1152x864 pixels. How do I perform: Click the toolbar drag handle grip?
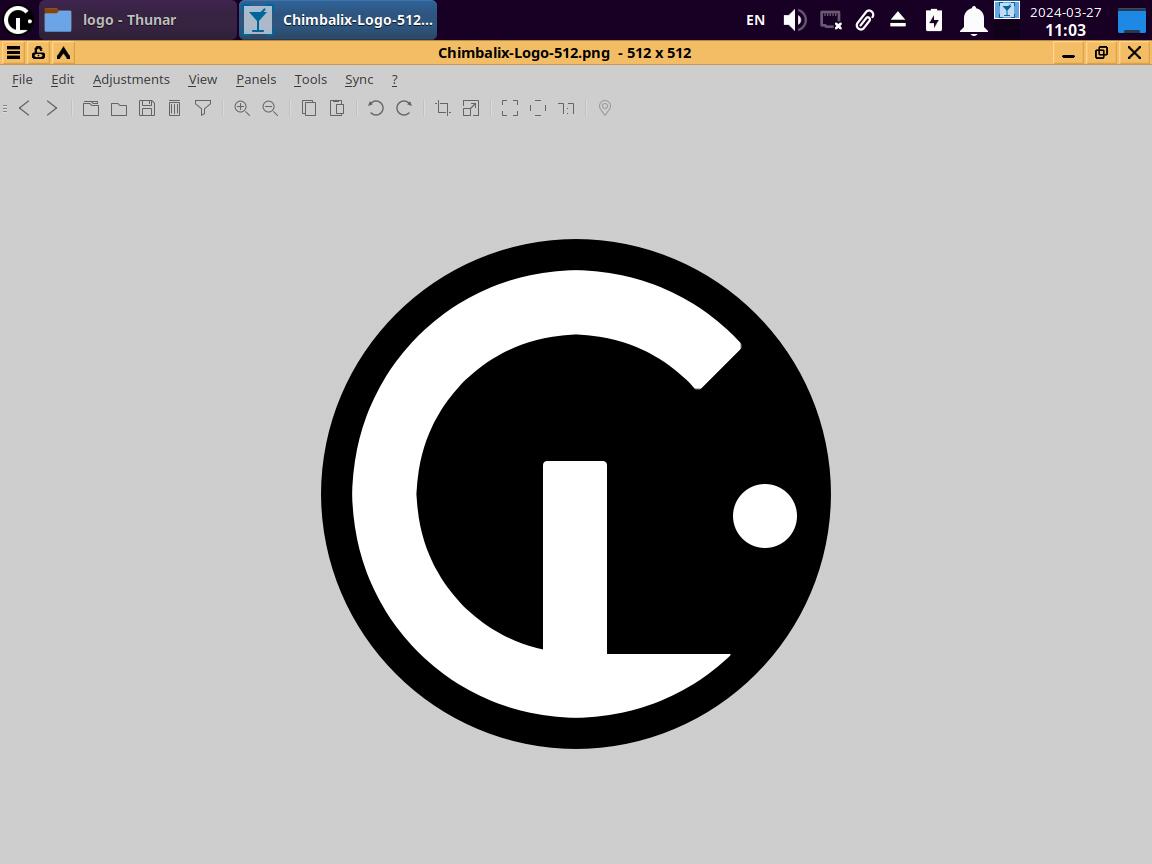[5, 108]
